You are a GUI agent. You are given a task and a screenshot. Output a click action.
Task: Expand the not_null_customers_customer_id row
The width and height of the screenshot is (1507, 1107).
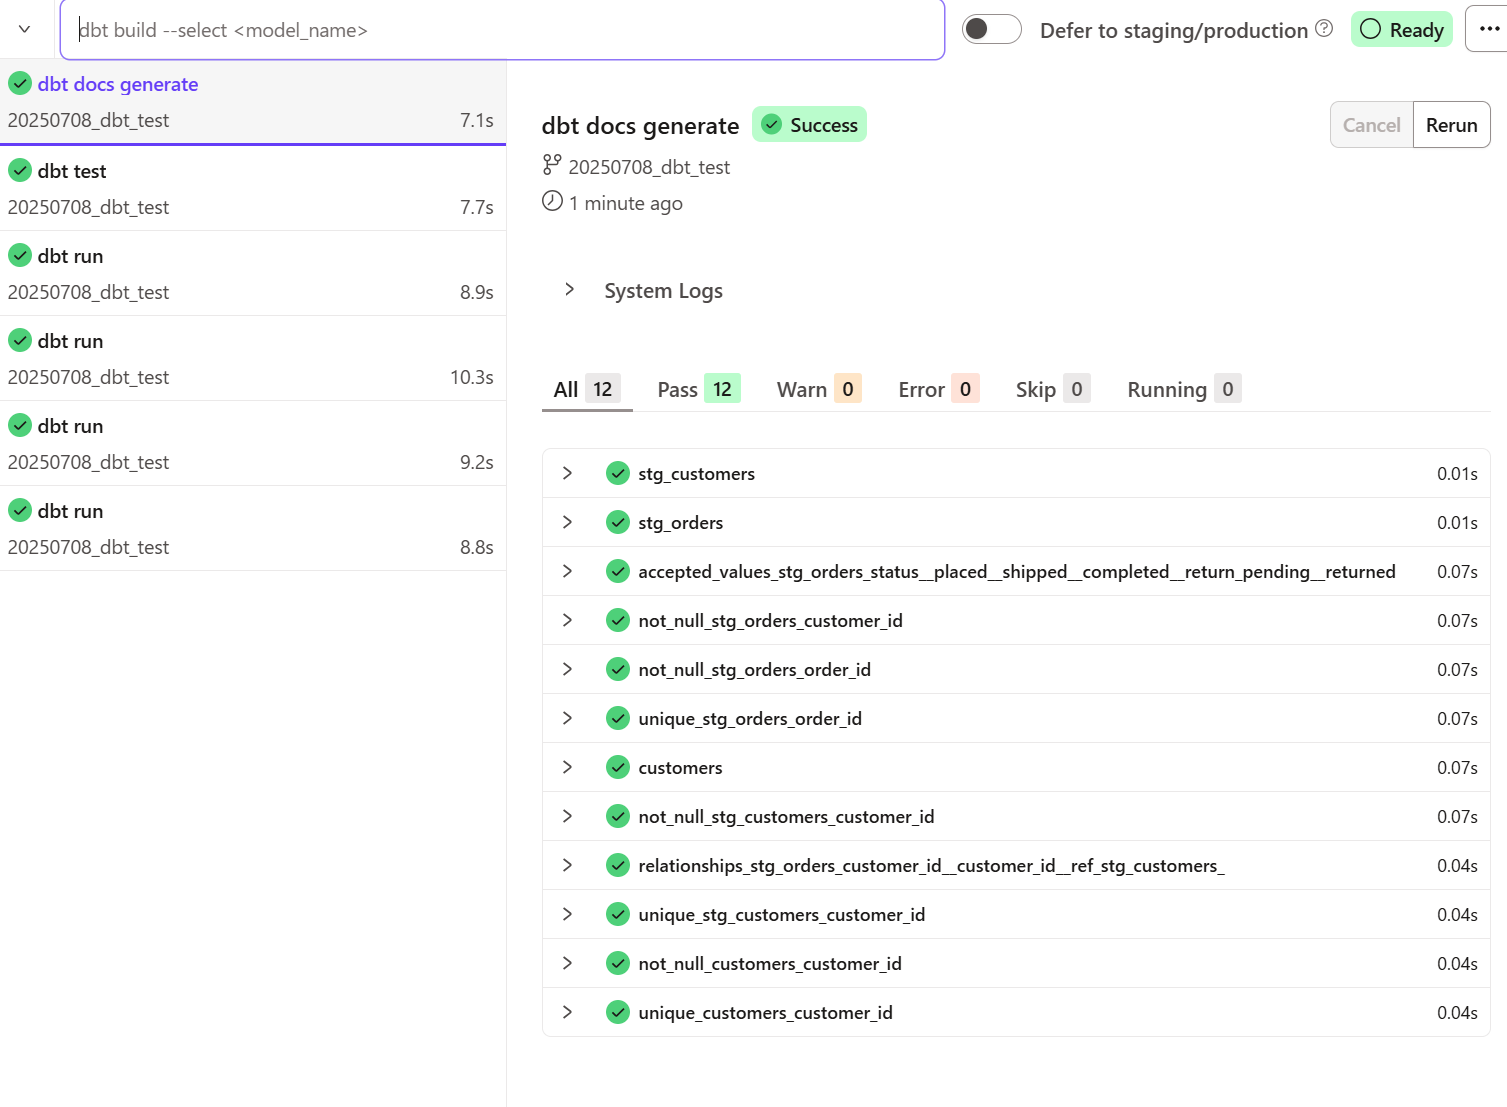click(567, 963)
